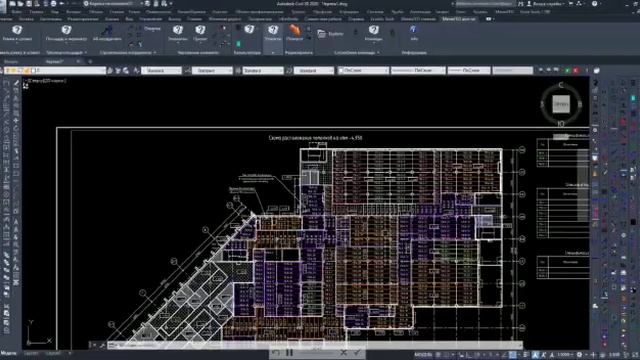Click the workspace gear icon in status bar
This screenshot has height=360, width=640.
(579, 355)
